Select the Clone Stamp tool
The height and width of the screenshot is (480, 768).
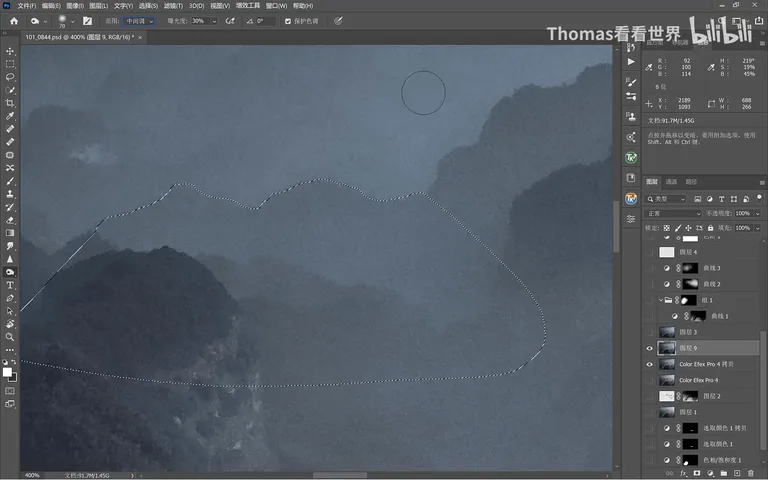click(x=10, y=194)
